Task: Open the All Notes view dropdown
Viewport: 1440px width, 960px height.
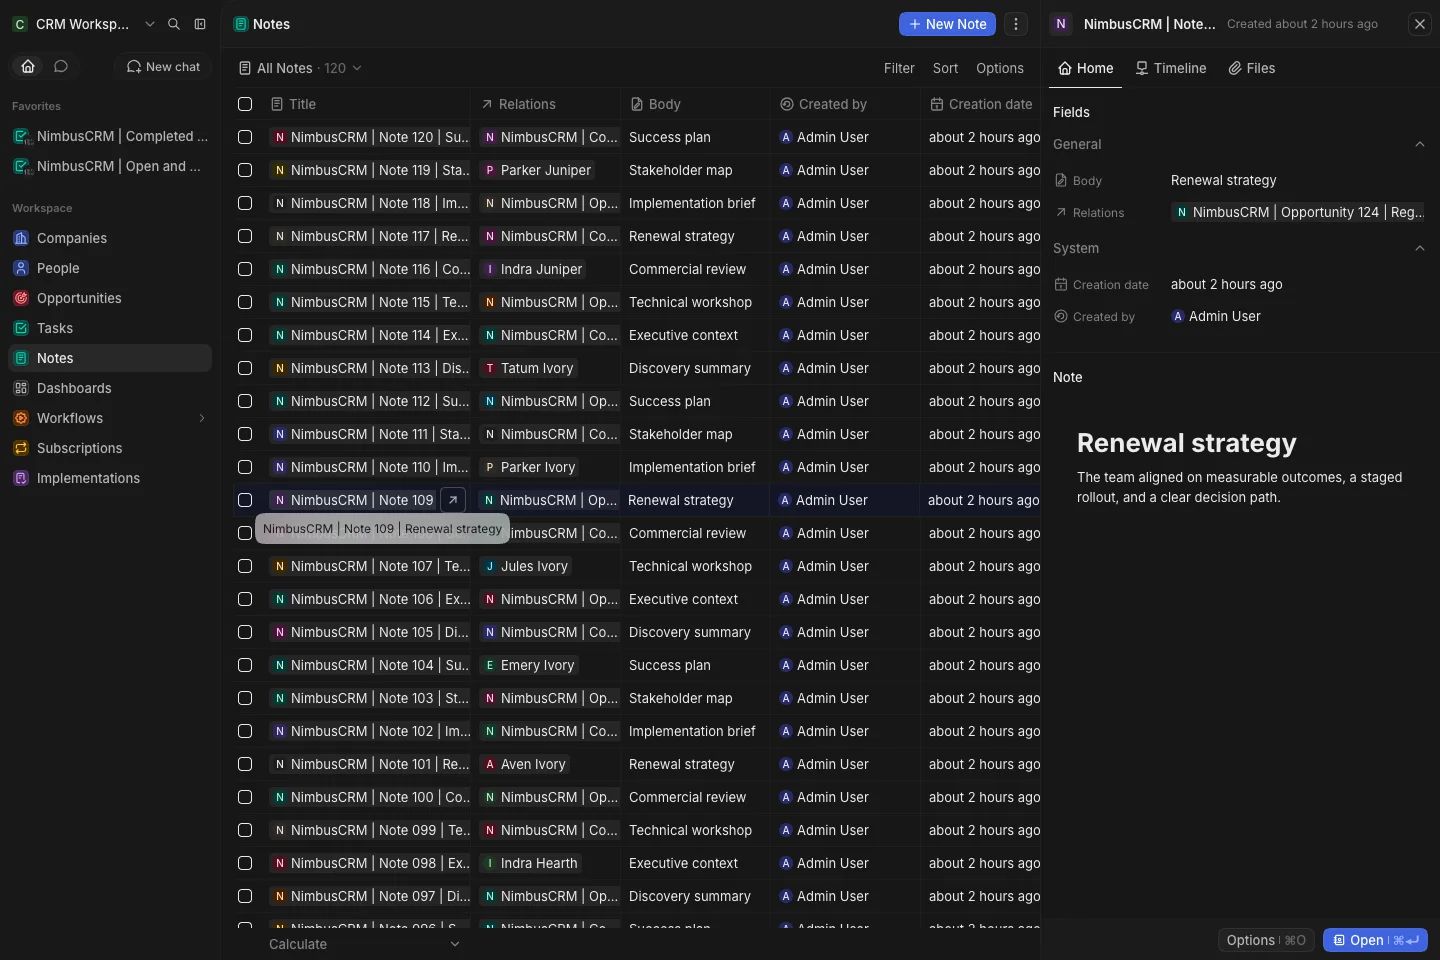Action: click(300, 68)
